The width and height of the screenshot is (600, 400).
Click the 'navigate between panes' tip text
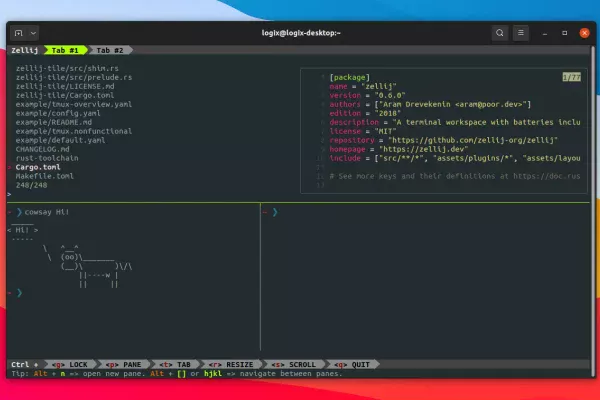point(291,374)
